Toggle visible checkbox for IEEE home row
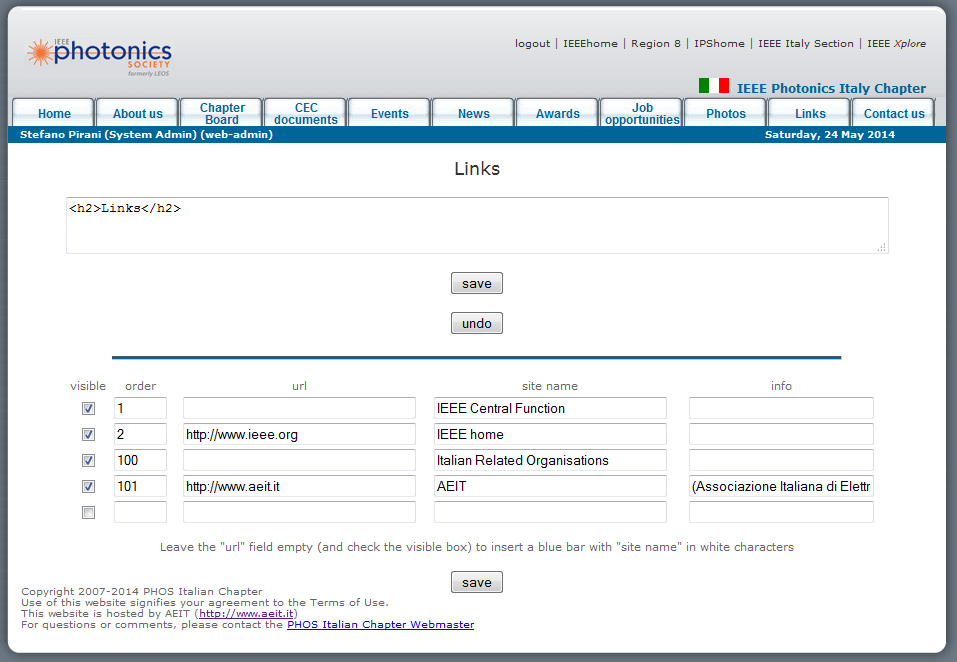 [88, 434]
